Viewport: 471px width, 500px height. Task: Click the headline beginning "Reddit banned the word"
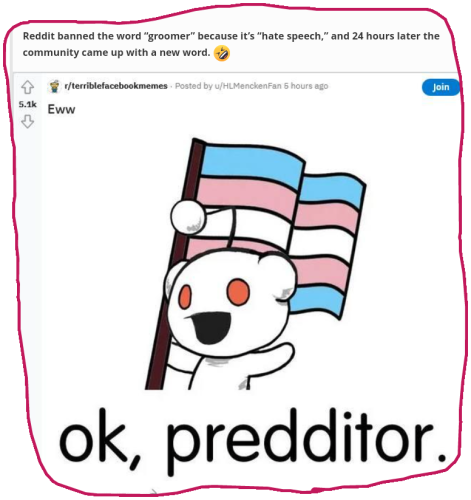click(231, 44)
